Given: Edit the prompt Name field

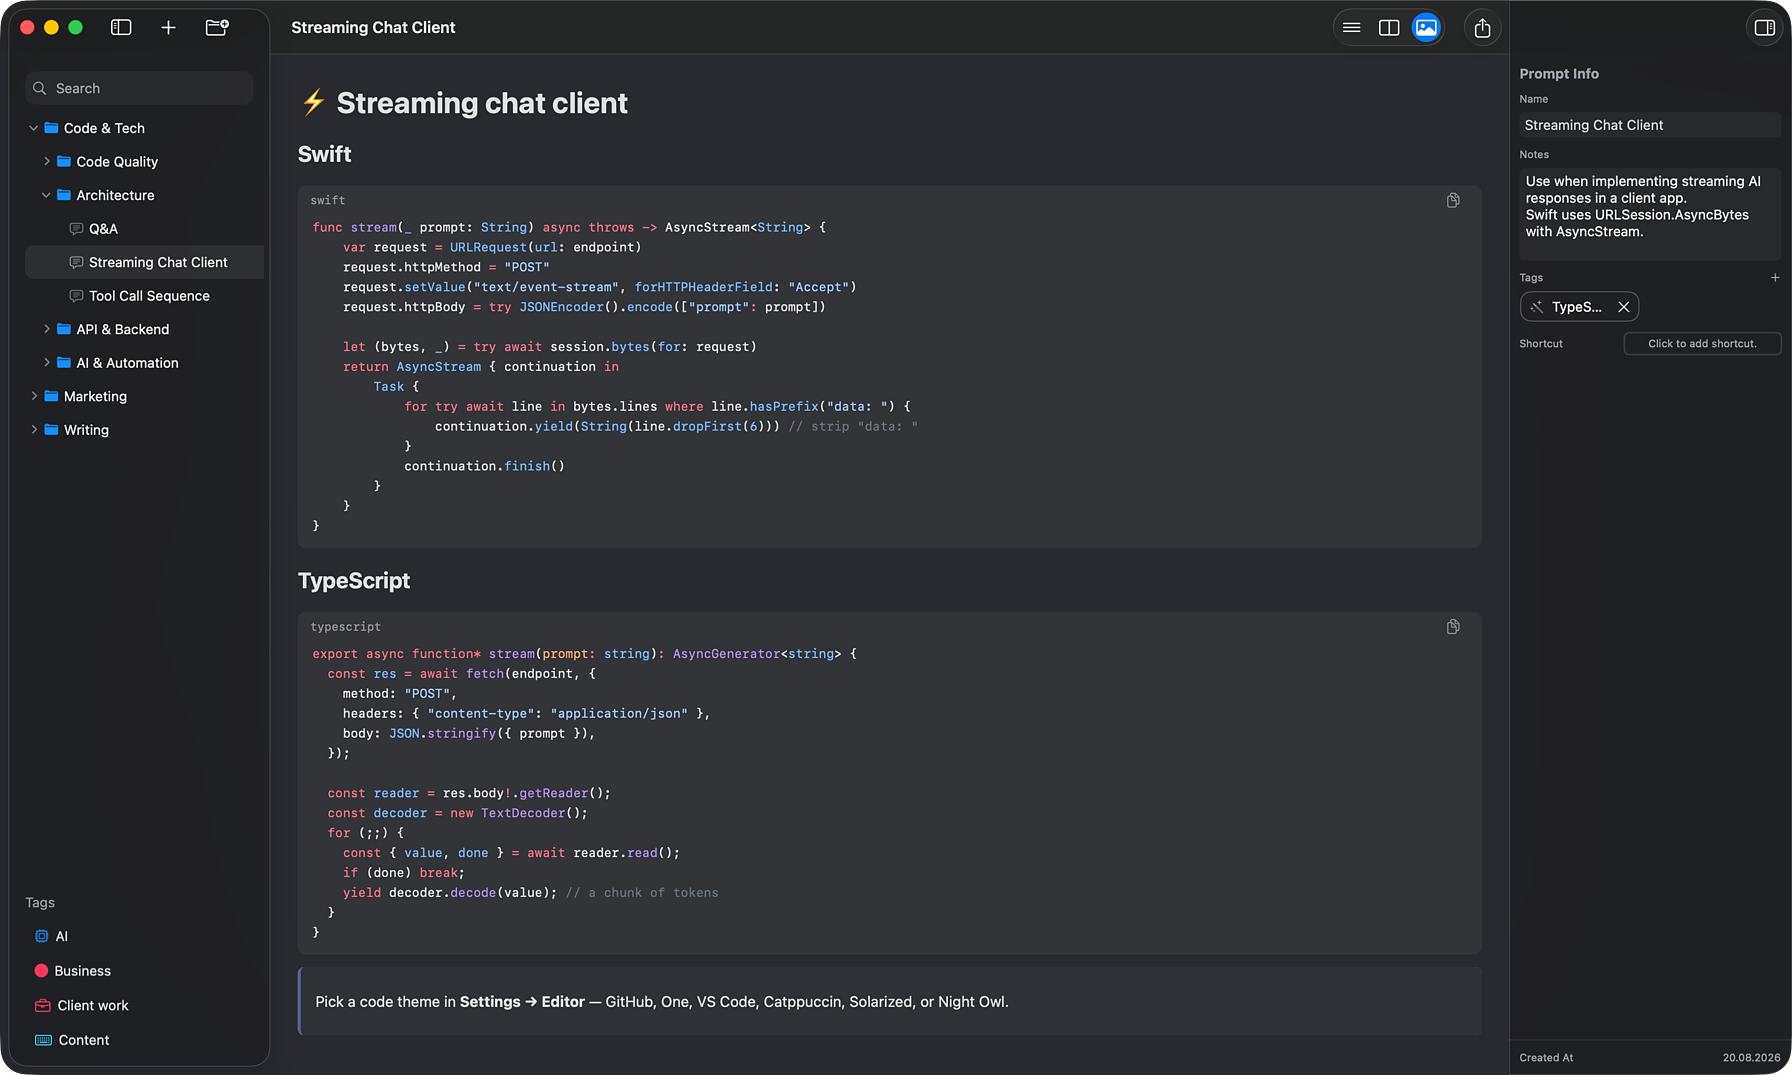Looking at the screenshot, I should coord(1649,125).
